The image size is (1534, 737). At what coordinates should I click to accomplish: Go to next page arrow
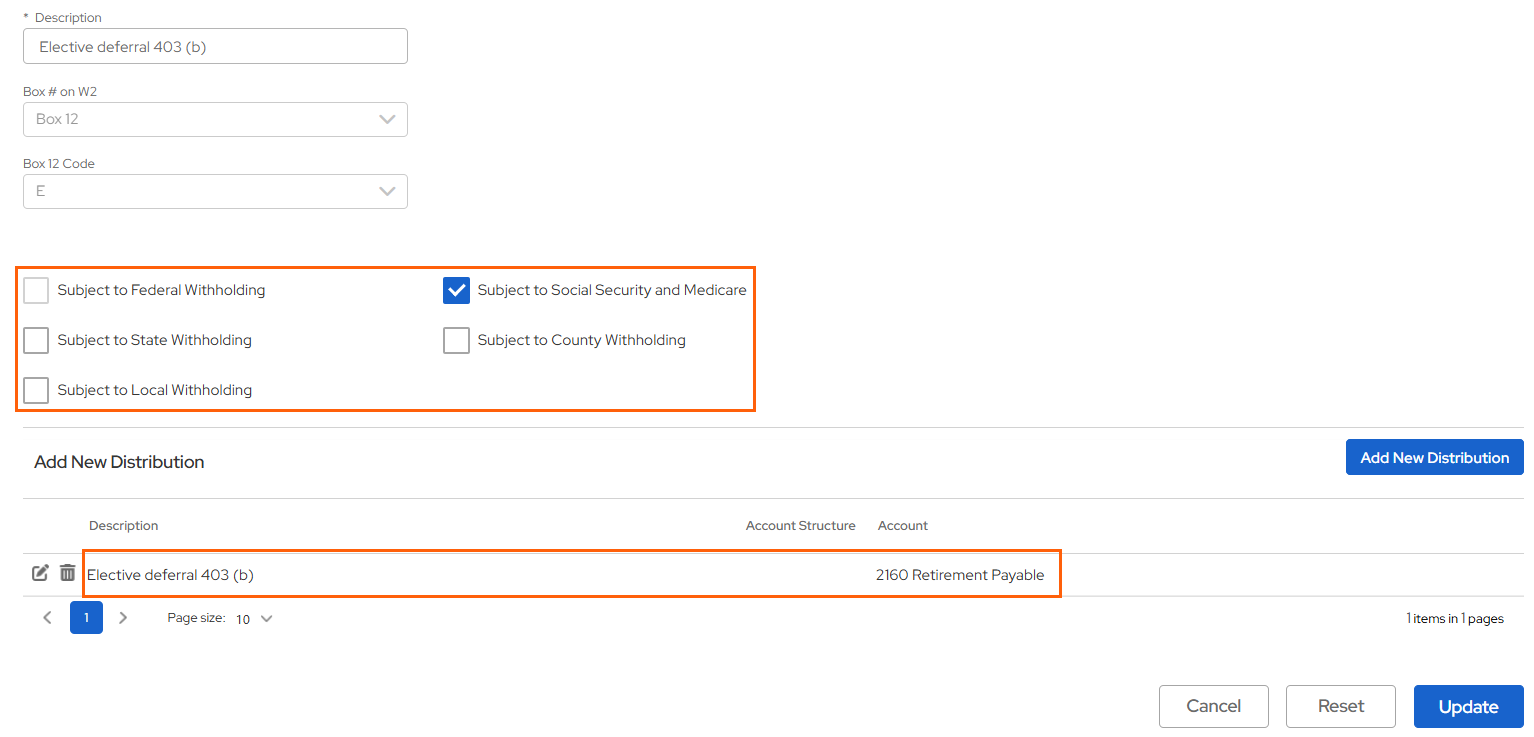123,618
